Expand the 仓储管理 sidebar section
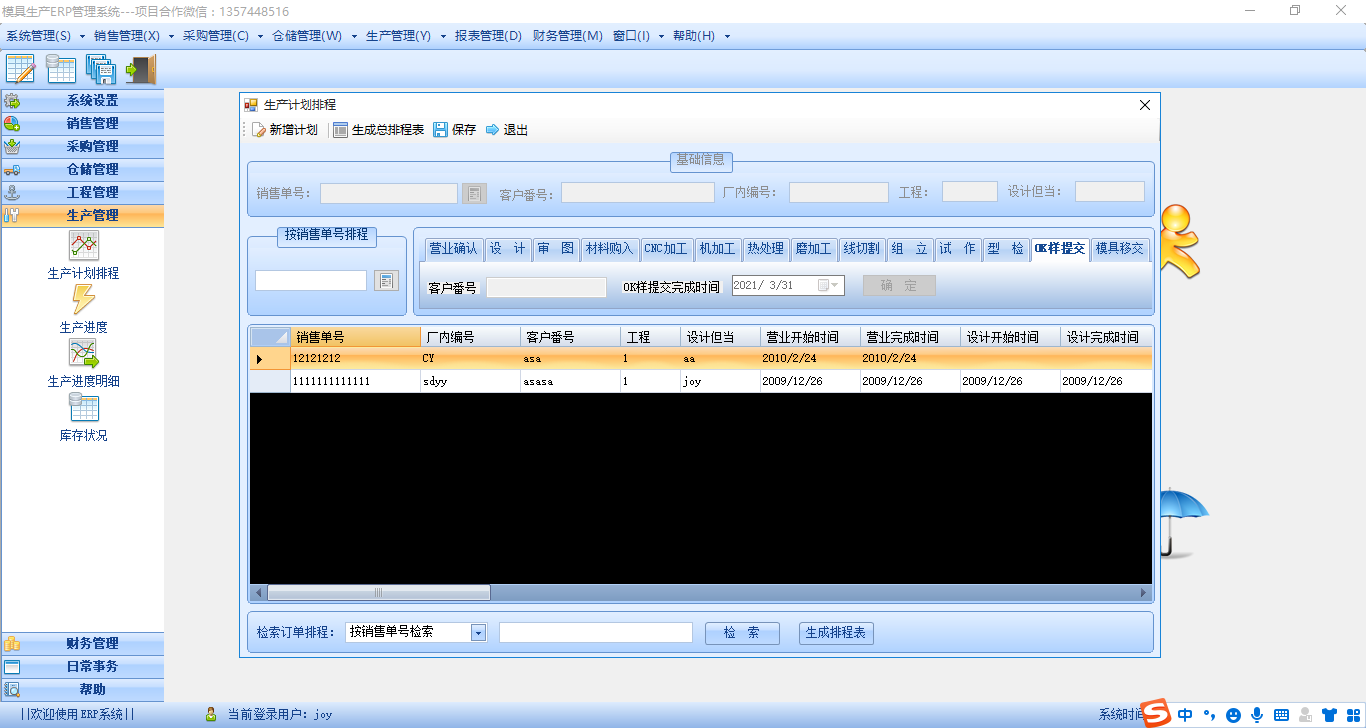 [83, 169]
